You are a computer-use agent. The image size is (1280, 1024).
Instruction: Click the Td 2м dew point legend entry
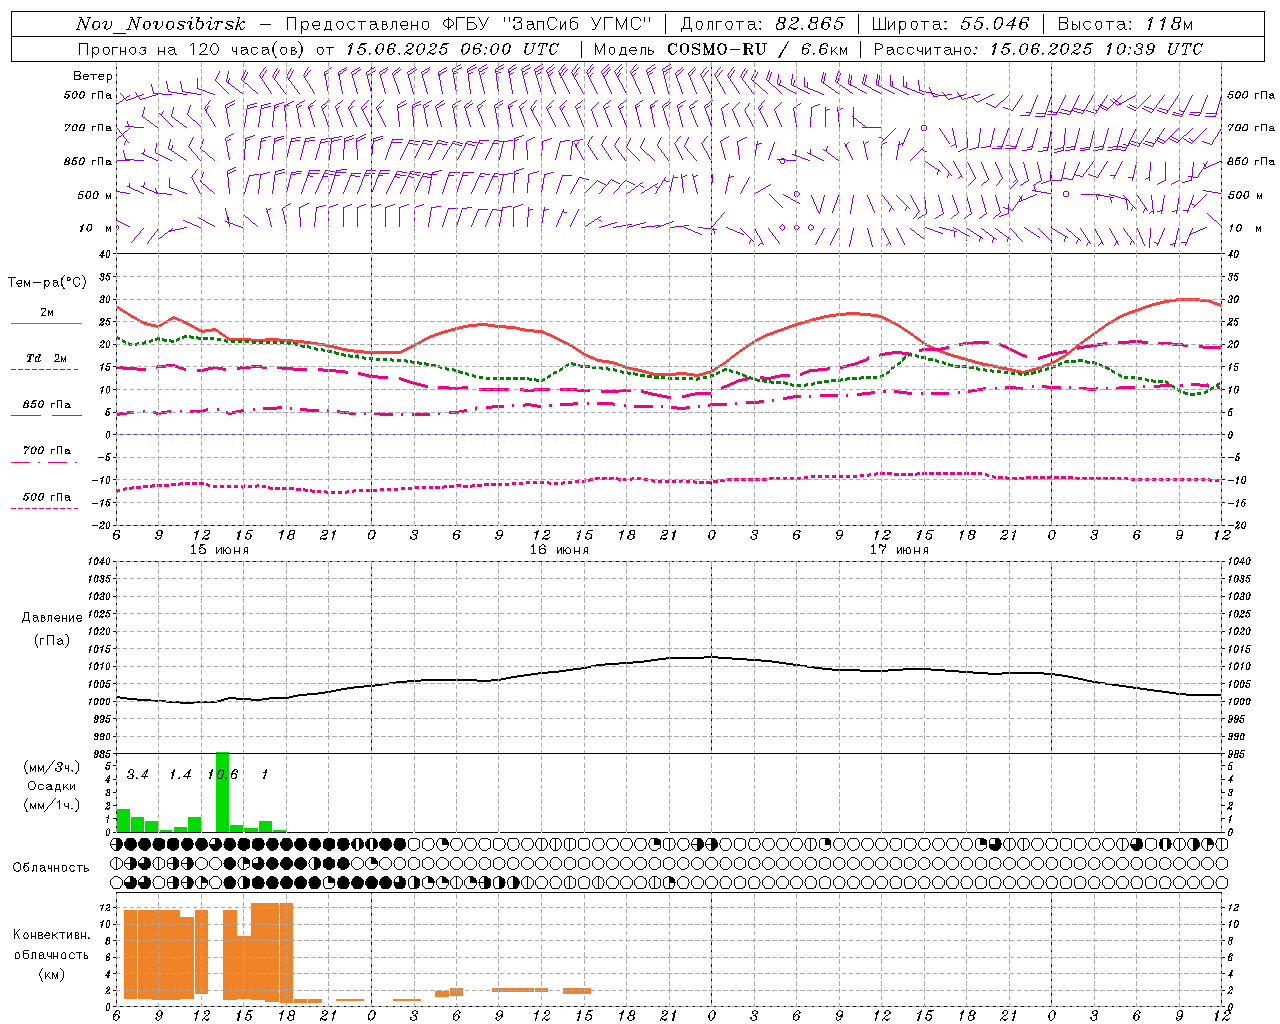[46, 358]
